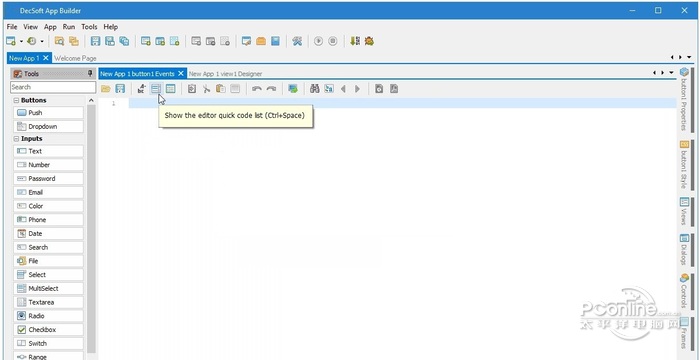Open the File menu
The height and width of the screenshot is (360, 700).
click(x=12, y=27)
